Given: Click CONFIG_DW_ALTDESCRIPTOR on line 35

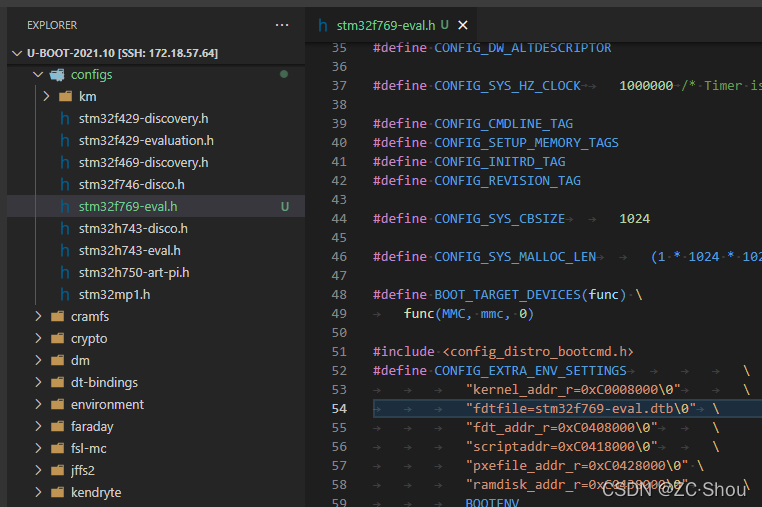Looking at the screenshot, I should click(522, 48).
